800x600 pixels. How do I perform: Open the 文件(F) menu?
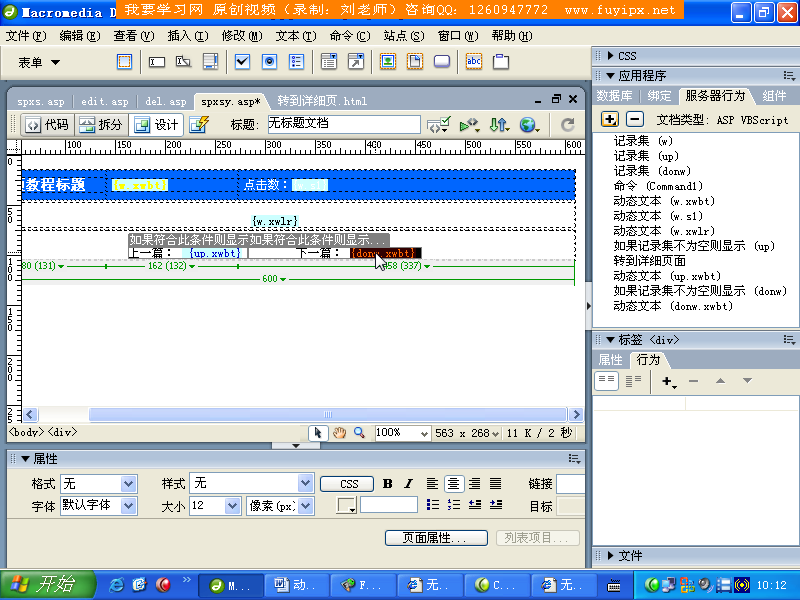click(26, 36)
